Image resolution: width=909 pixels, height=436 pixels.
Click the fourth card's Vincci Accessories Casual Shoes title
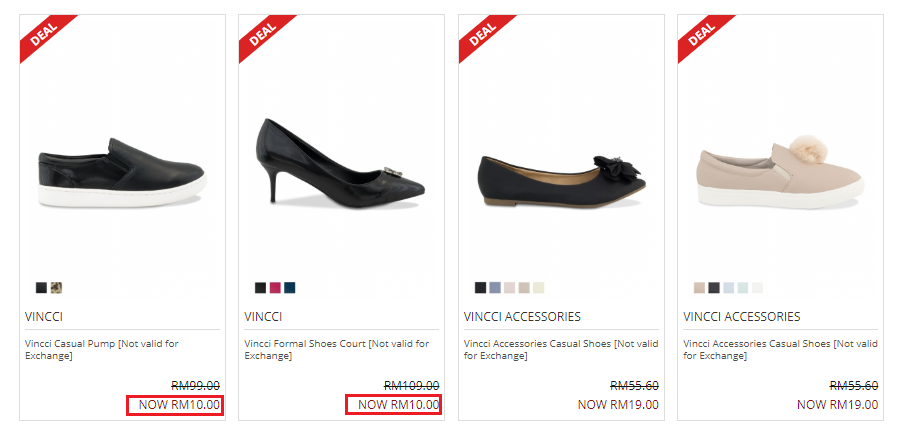tap(780, 349)
